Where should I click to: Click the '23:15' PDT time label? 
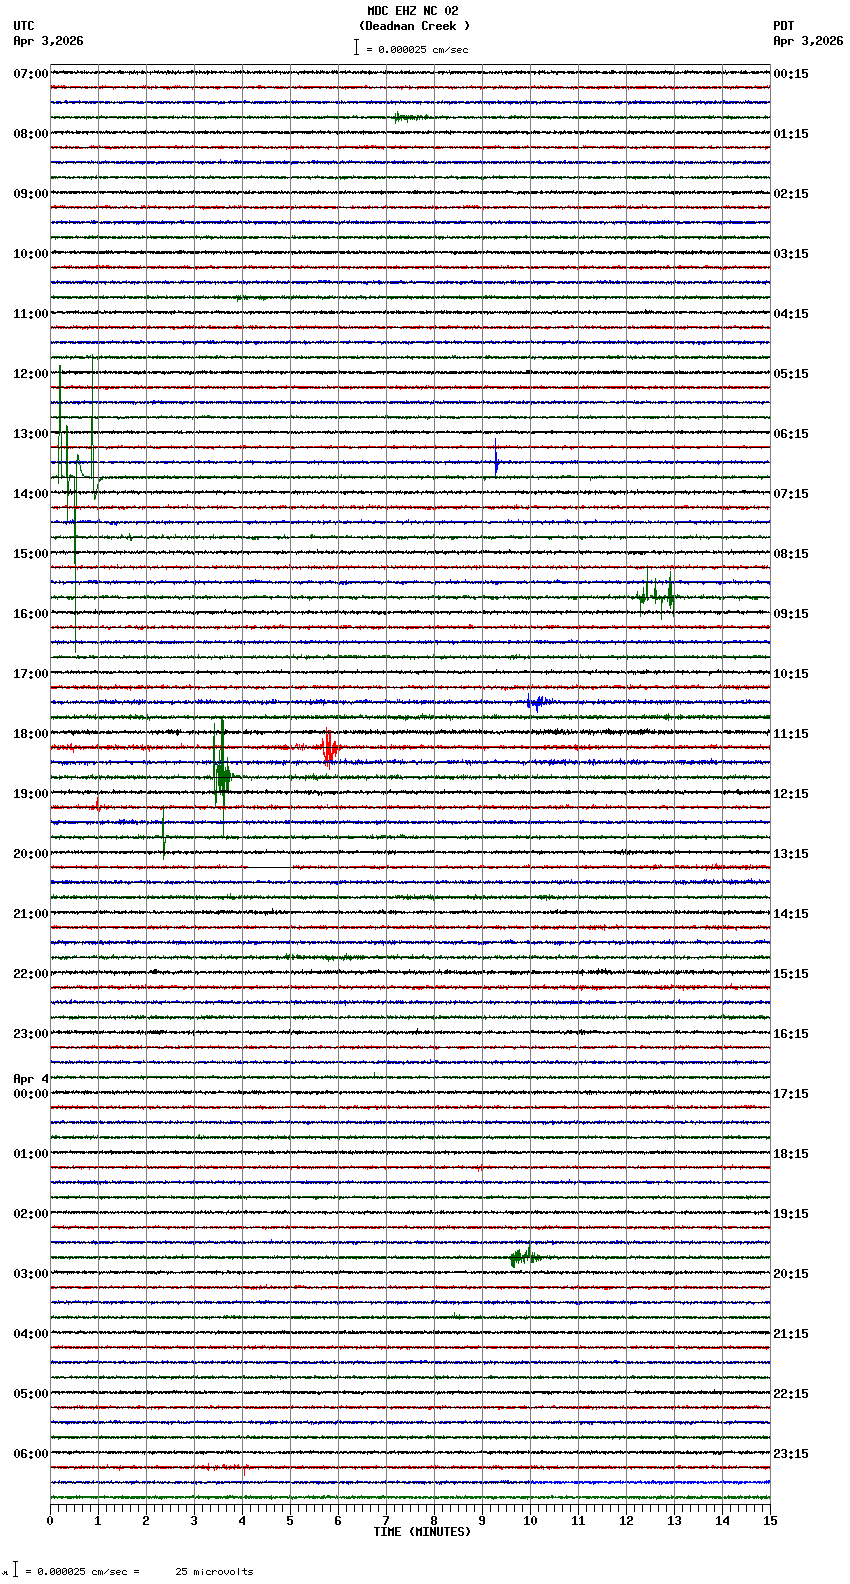791,1454
